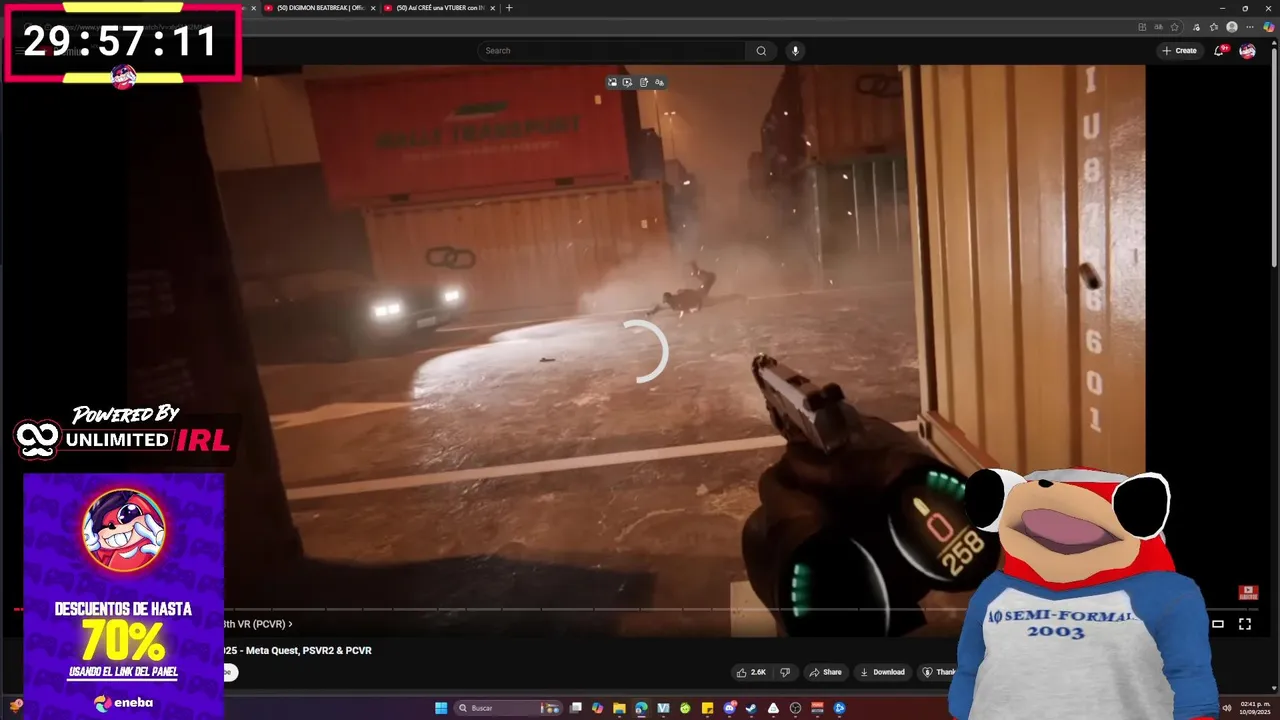Enter fullscreen on the video player
The height and width of the screenshot is (720, 1280).
pyautogui.click(x=1245, y=624)
